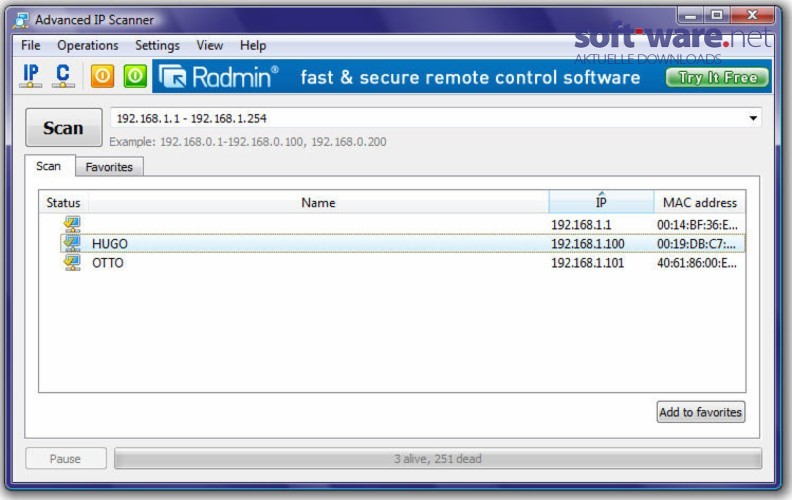The width and height of the screenshot is (792, 500).
Task: Click MAC address 00:14:BF:36:E...
Action: 697,225
